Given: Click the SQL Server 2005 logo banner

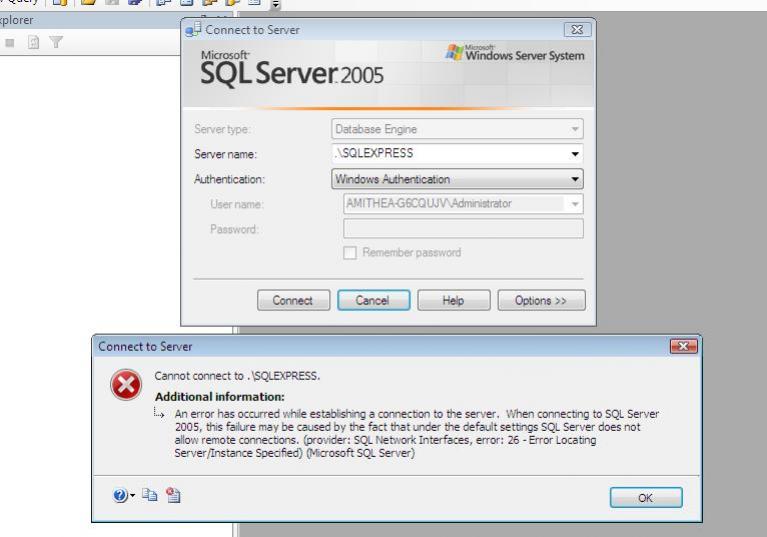Looking at the screenshot, I should (x=292, y=70).
